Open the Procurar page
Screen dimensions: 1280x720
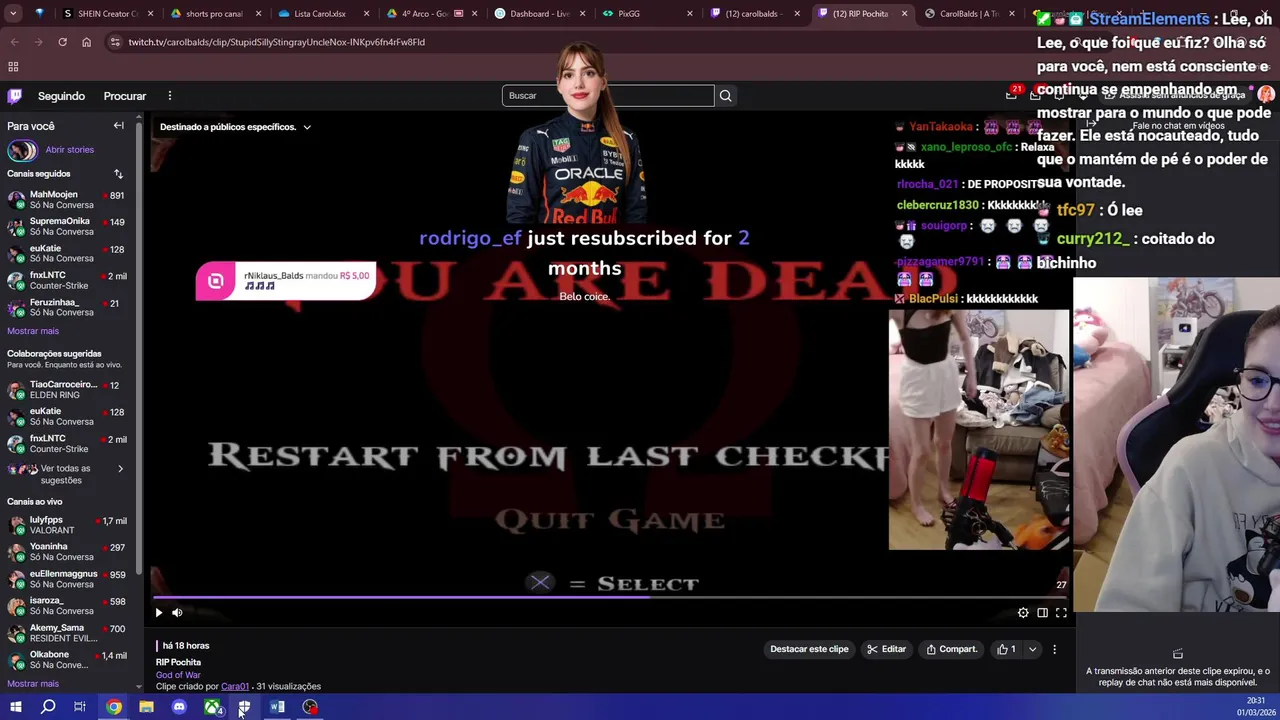[125, 96]
